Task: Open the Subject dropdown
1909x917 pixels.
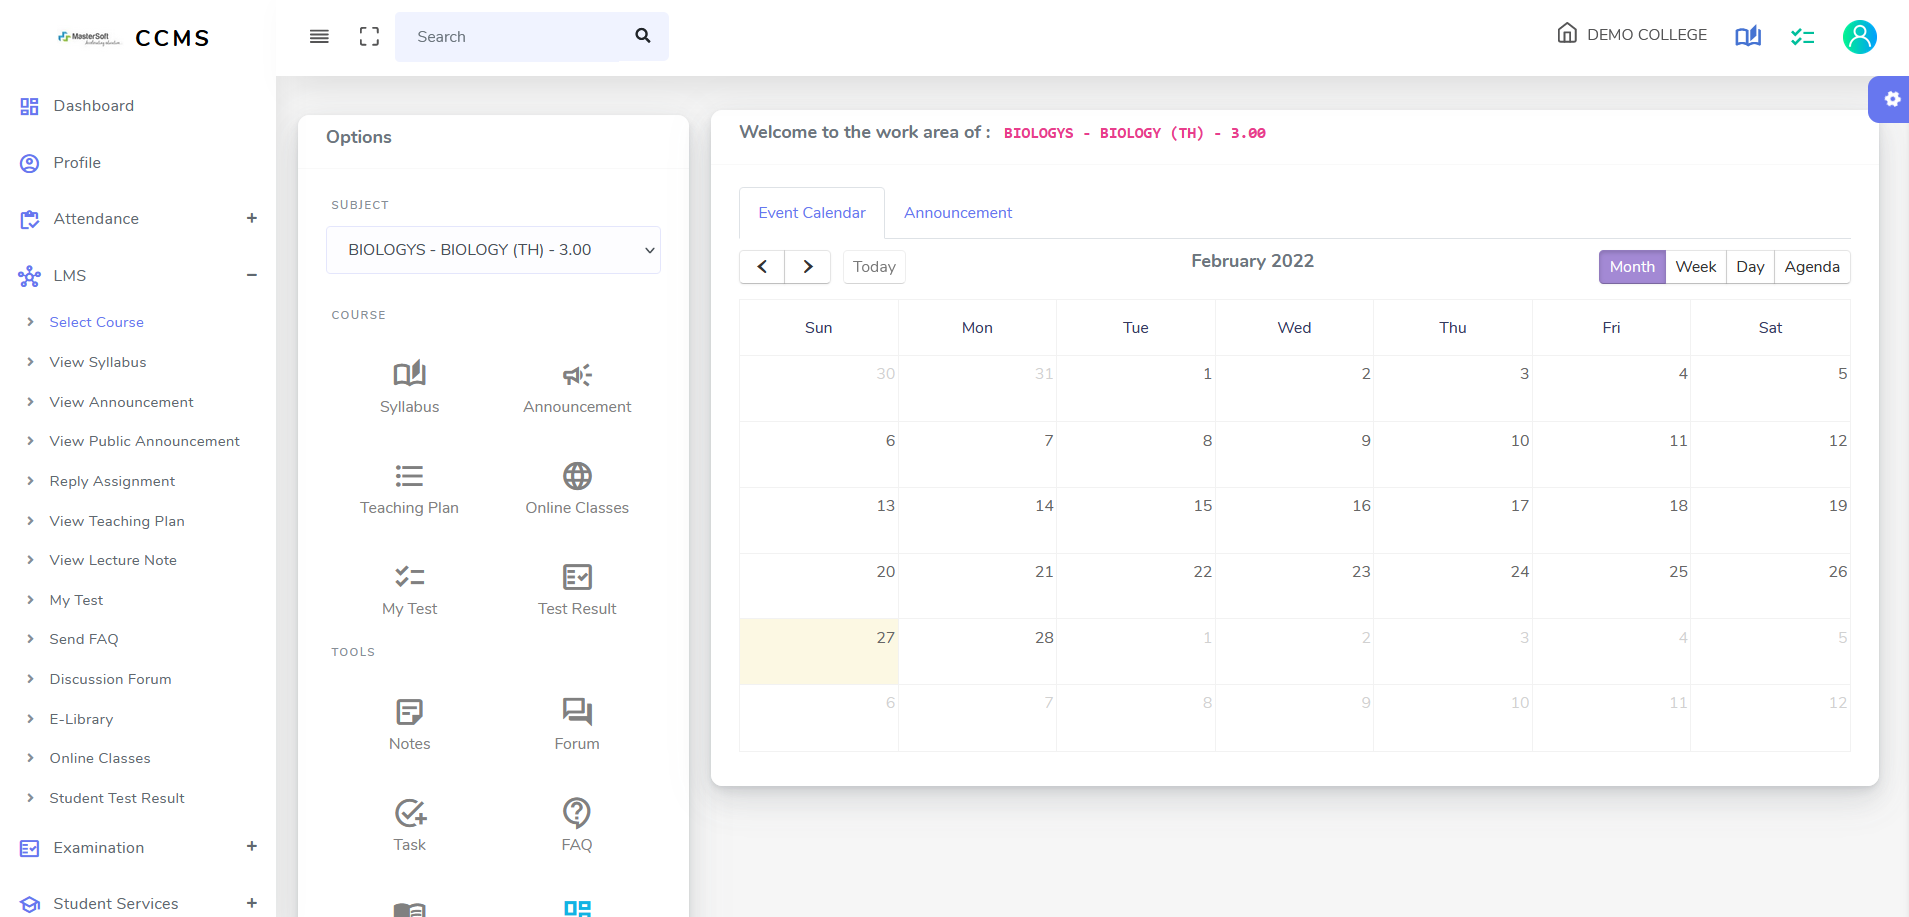Action: pos(493,250)
